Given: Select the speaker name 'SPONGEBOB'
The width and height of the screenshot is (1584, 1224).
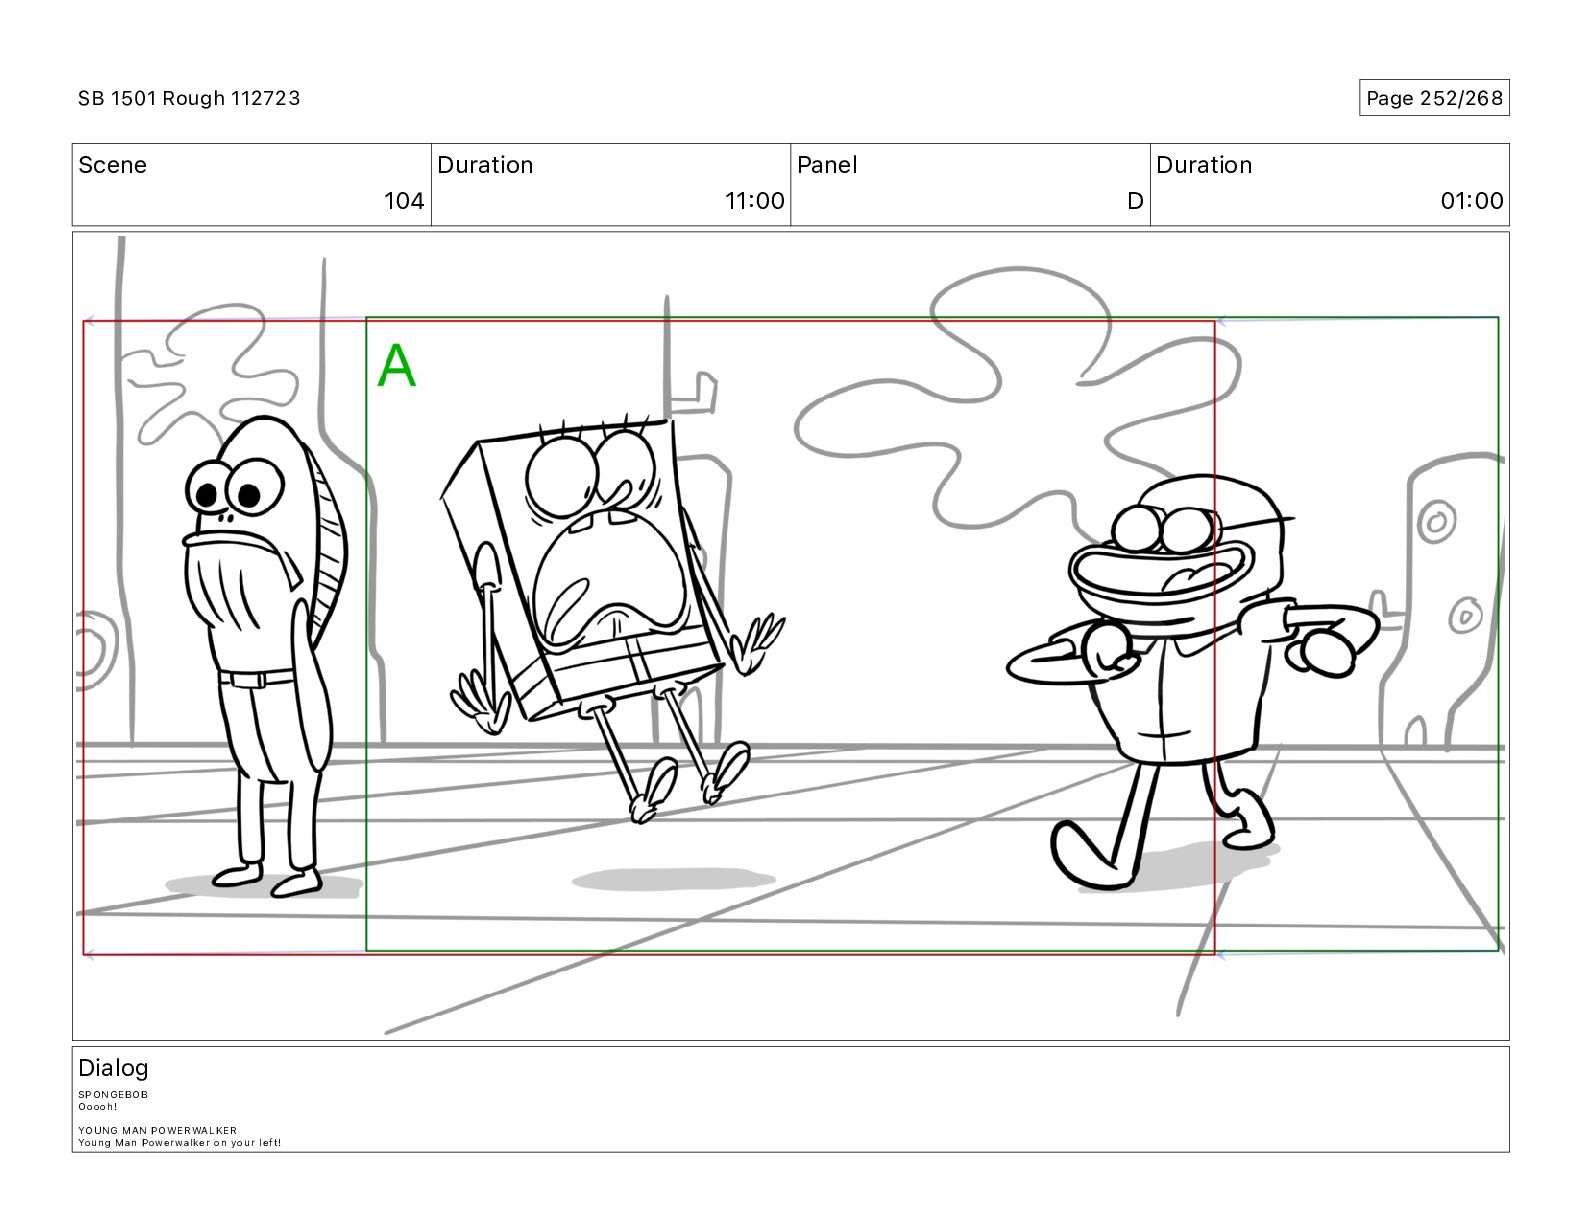Looking at the screenshot, I should 113,1095.
